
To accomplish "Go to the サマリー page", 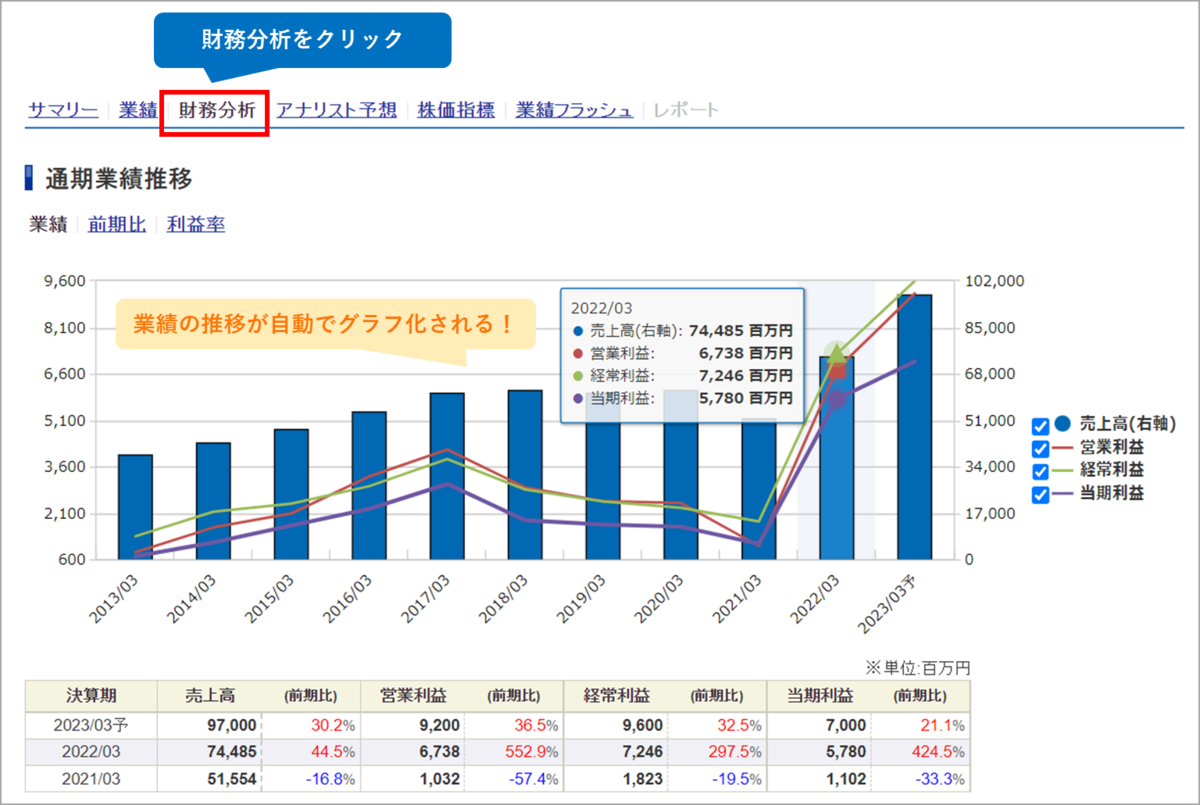I will 62,110.
